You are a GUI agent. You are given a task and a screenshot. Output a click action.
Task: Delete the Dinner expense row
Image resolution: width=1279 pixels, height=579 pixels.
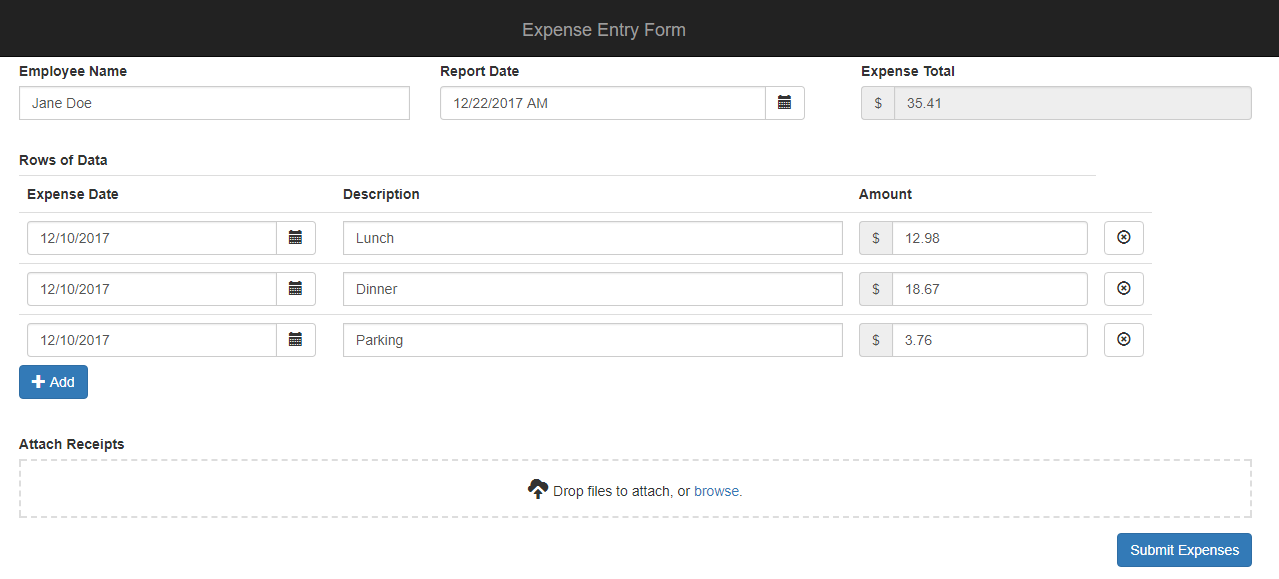pyautogui.click(x=1123, y=289)
